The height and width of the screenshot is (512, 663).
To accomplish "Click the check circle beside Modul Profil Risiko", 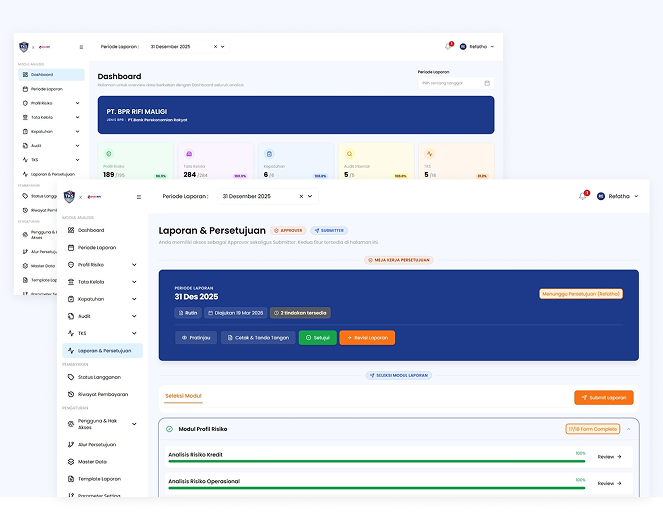I will pyautogui.click(x=169, y=429).
